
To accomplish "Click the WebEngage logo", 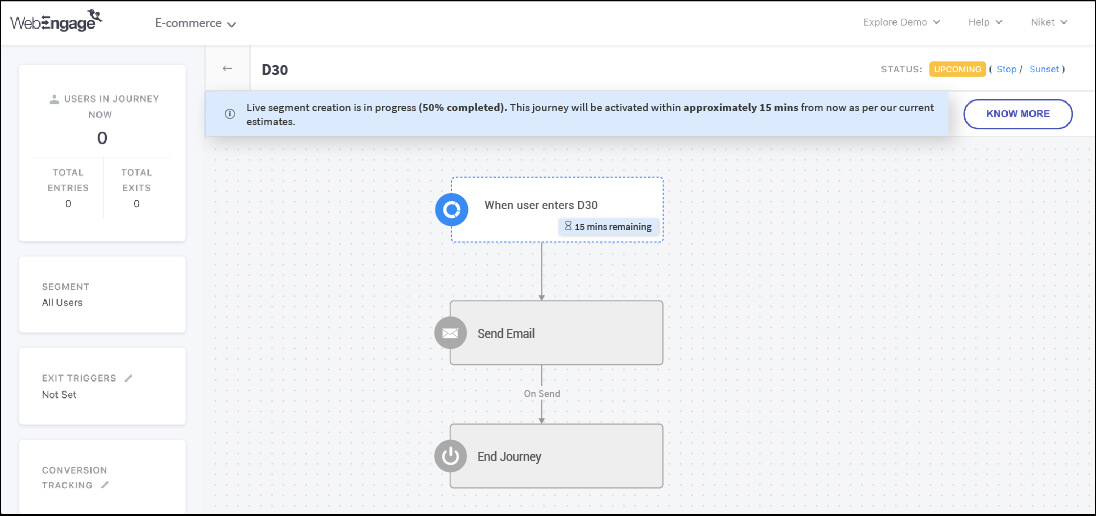I will tap(56, 21).
